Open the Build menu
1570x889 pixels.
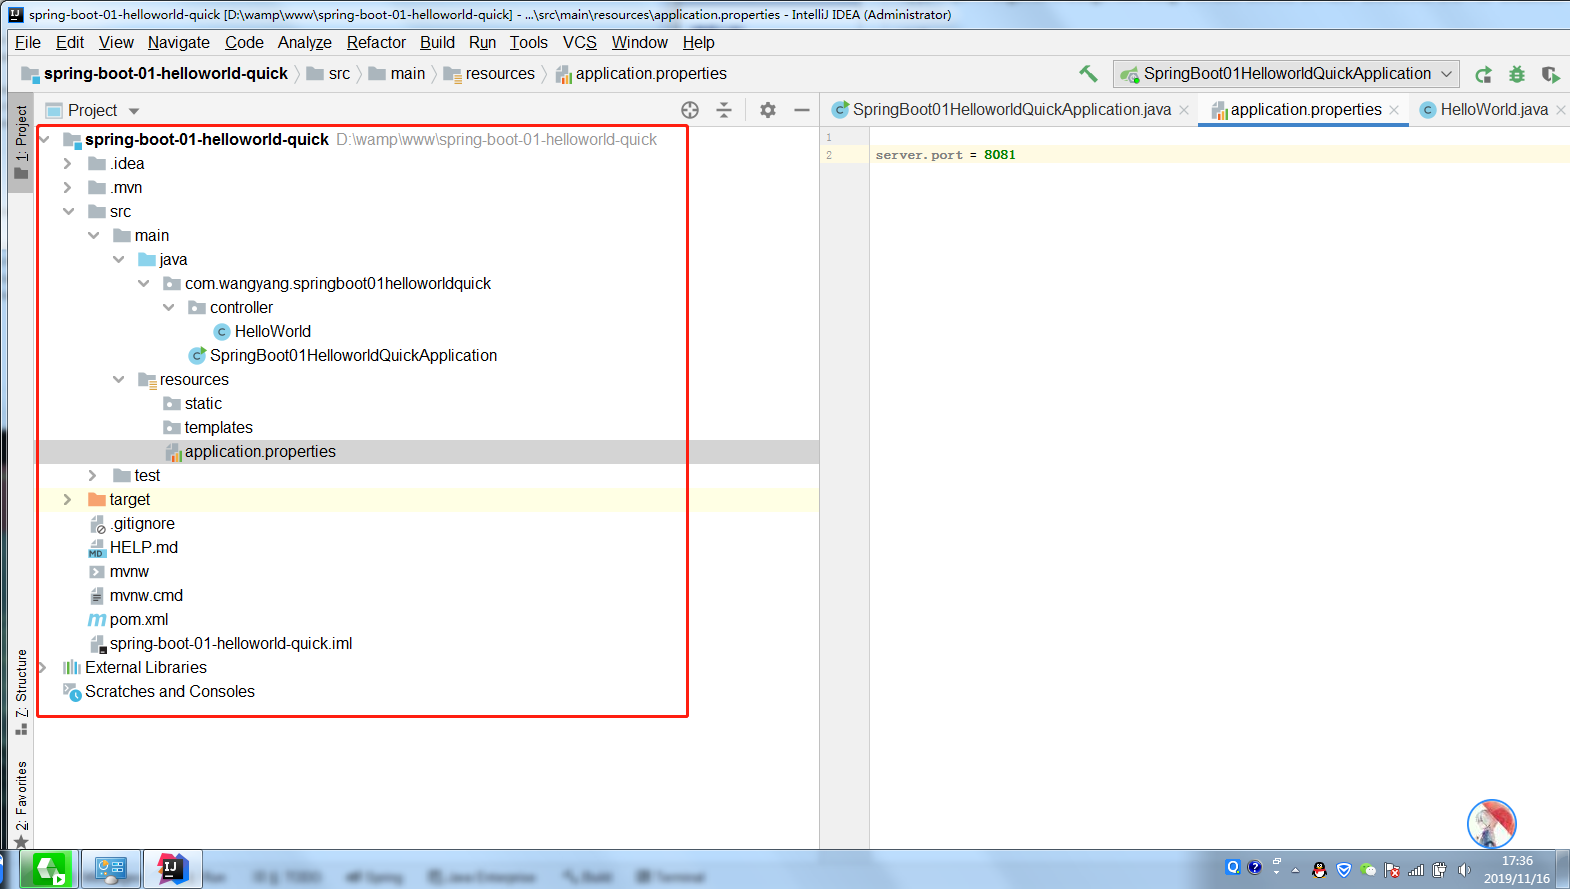click(x=437, y=42)
